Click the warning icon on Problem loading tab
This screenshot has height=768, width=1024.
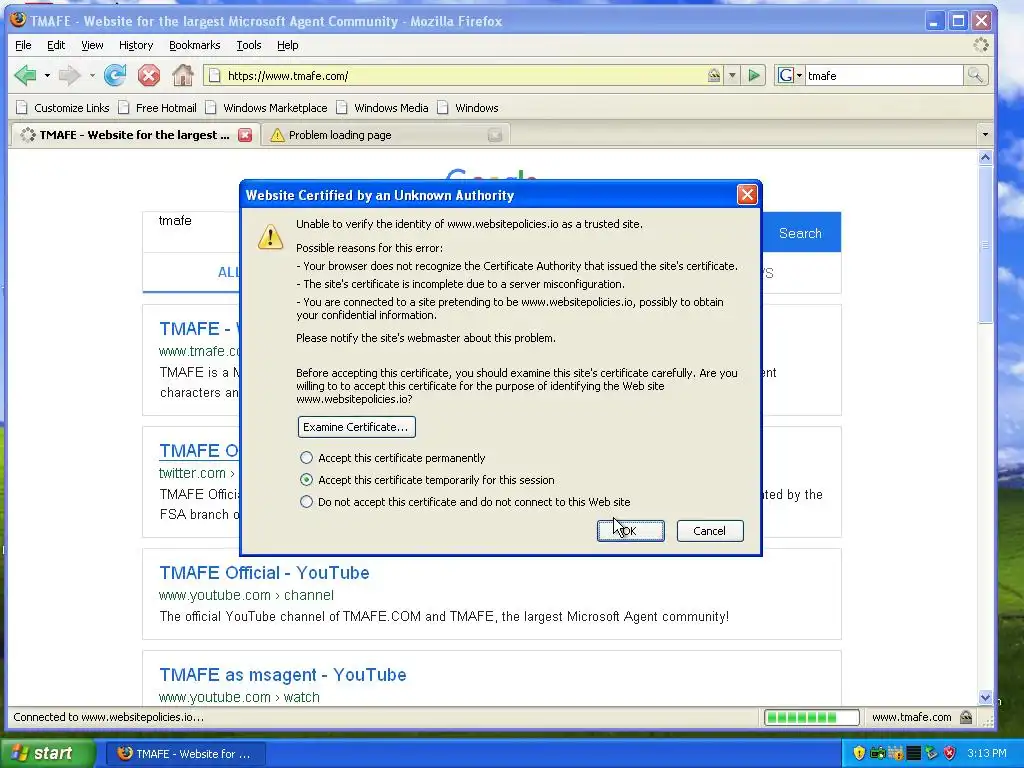point(277,135)
